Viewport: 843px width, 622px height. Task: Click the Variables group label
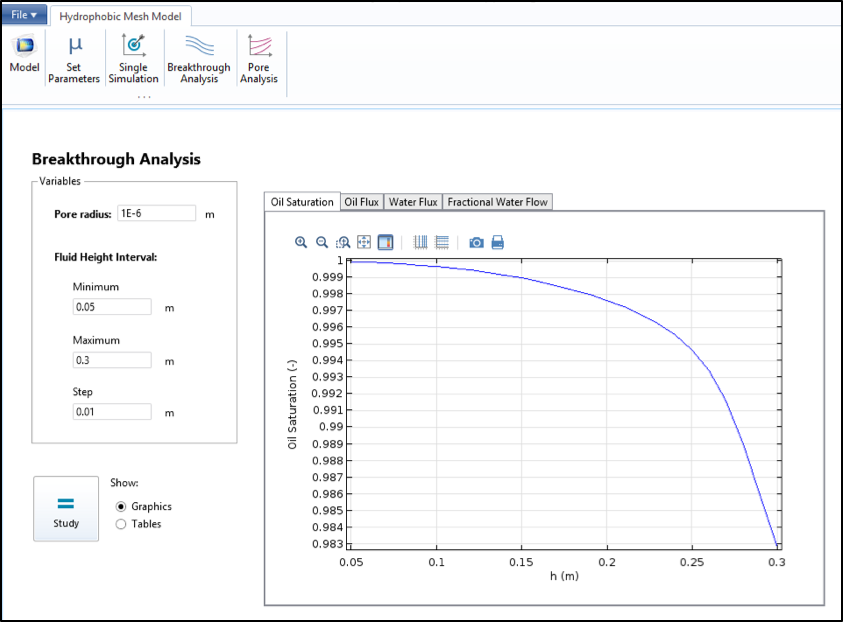point(60,181)
